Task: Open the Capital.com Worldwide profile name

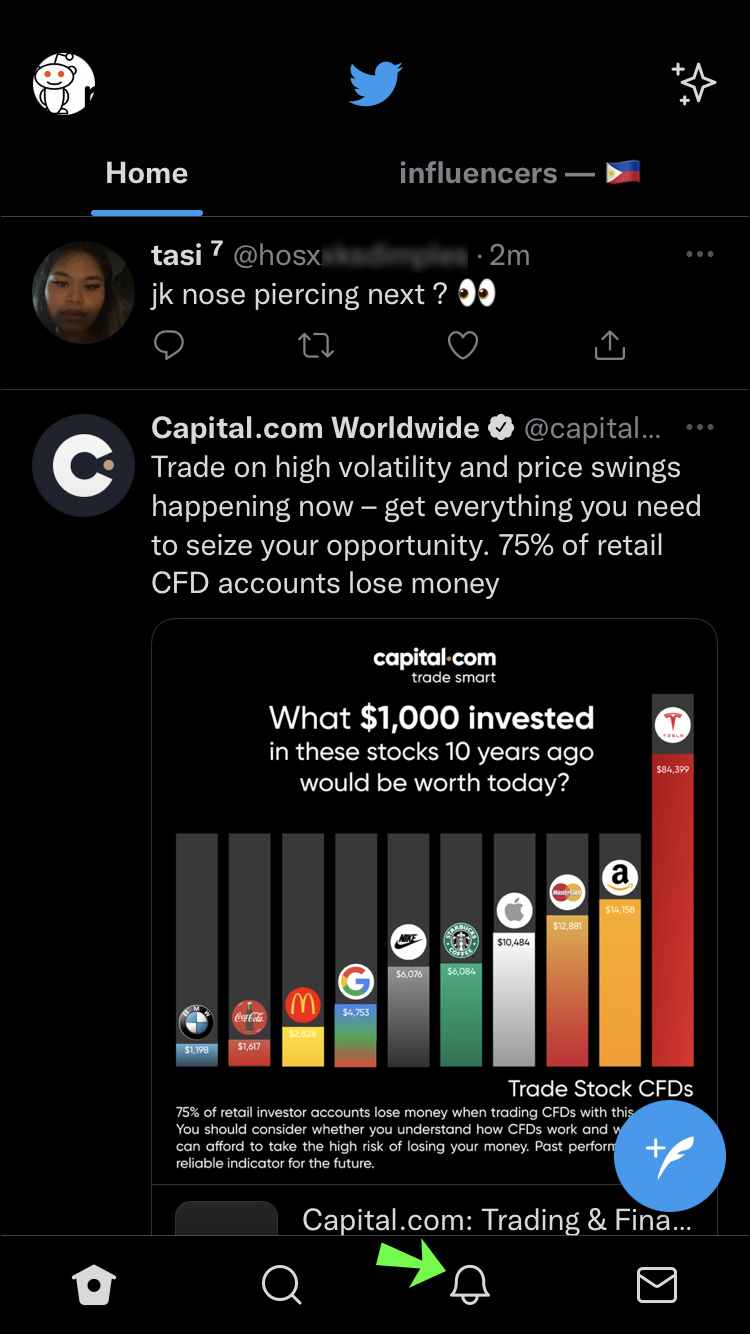Action: click(315, 428)
